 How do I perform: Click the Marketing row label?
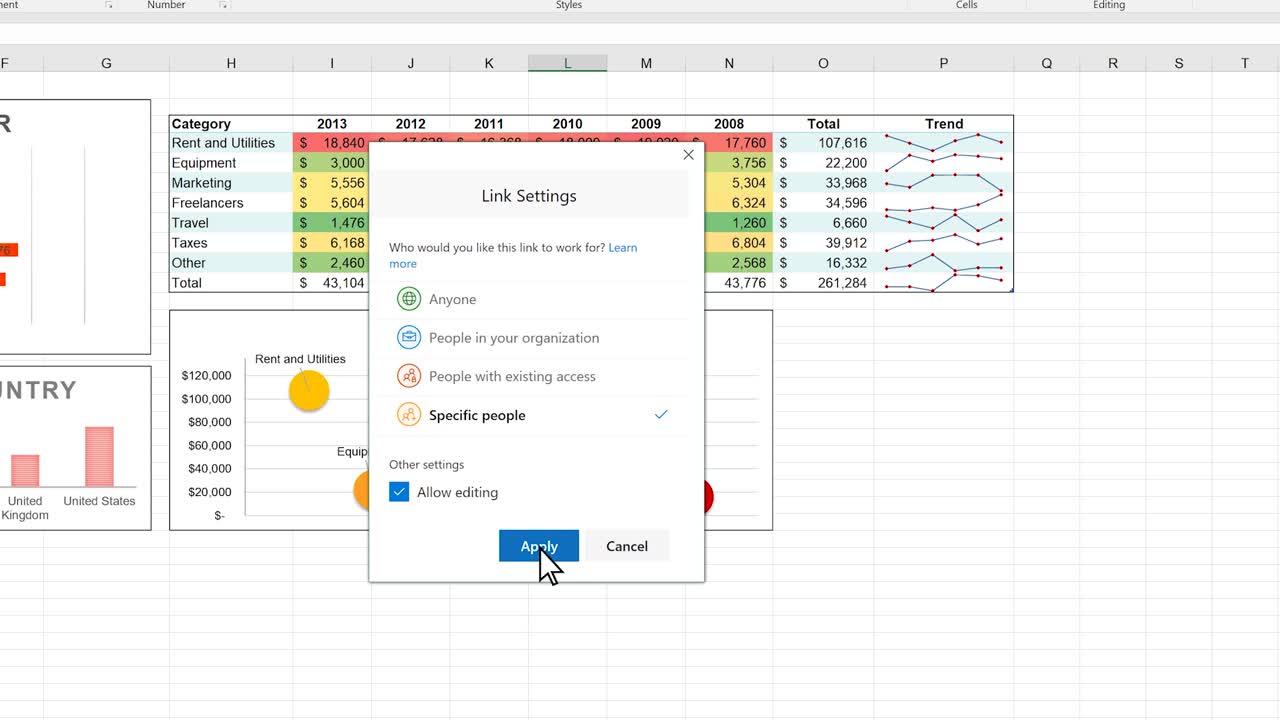coord(231,183)
